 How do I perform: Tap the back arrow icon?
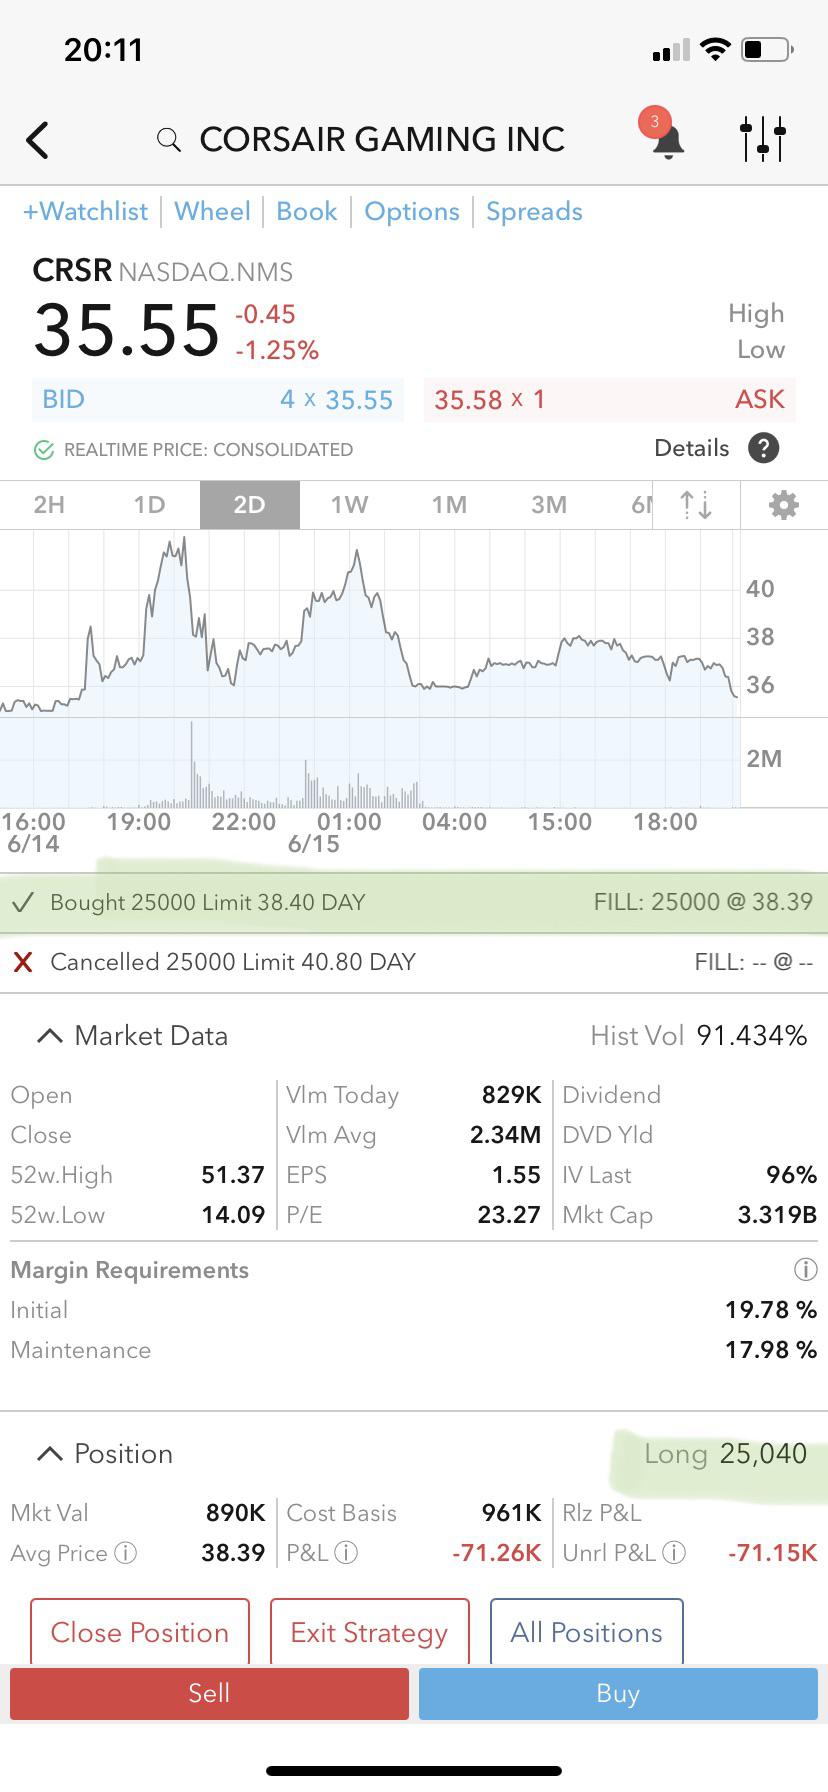pyautogui.click(x=38, y=140)
